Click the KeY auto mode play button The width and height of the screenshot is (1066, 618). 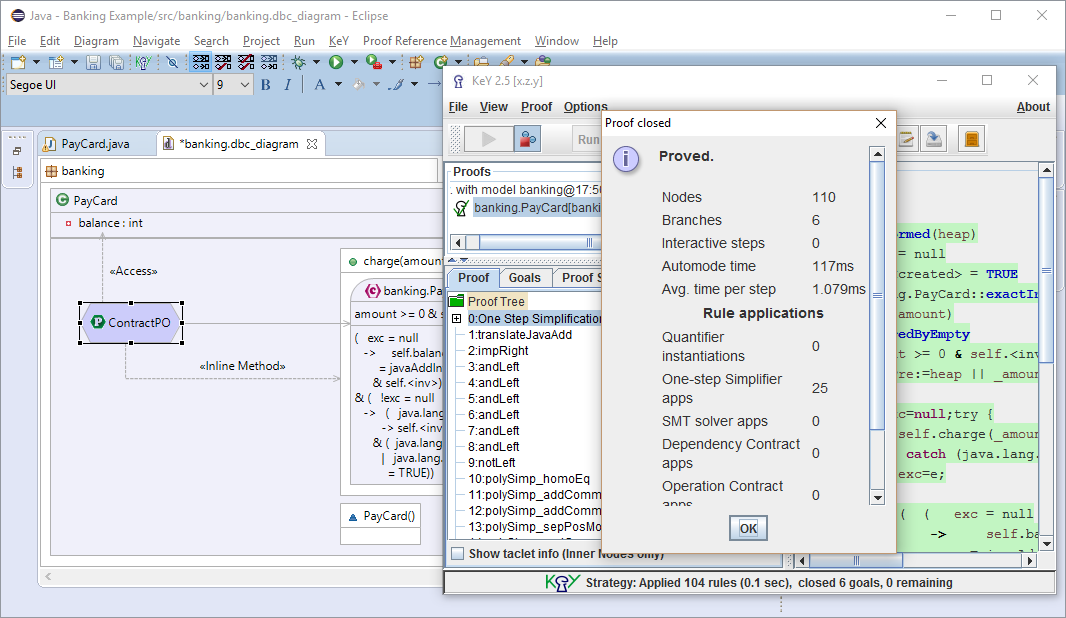(x=489, y=139)
